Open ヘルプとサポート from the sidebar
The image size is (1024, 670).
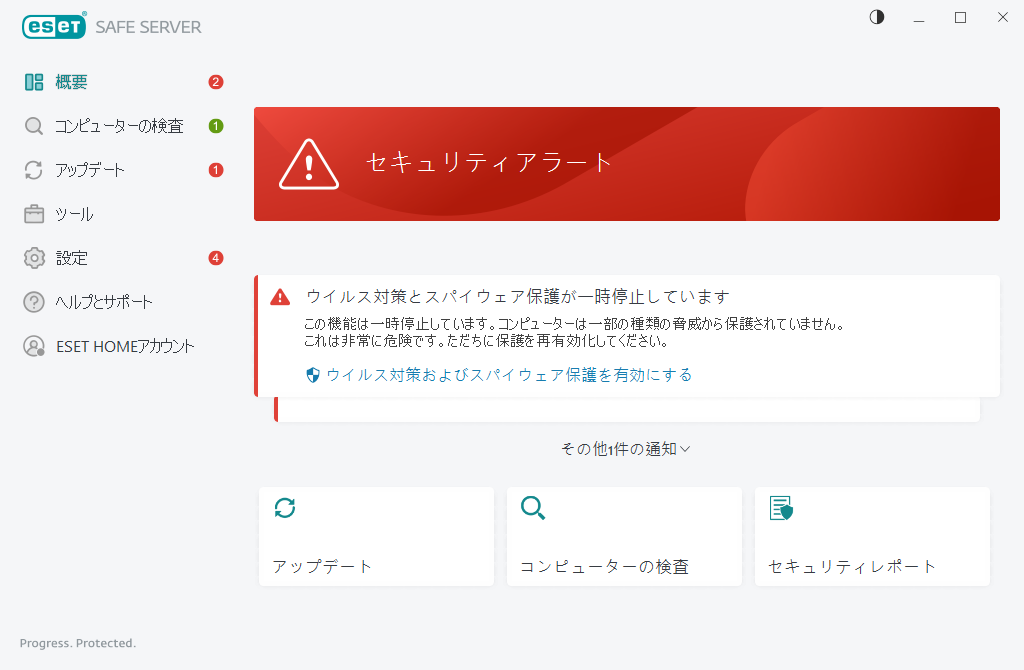point(103,301)
